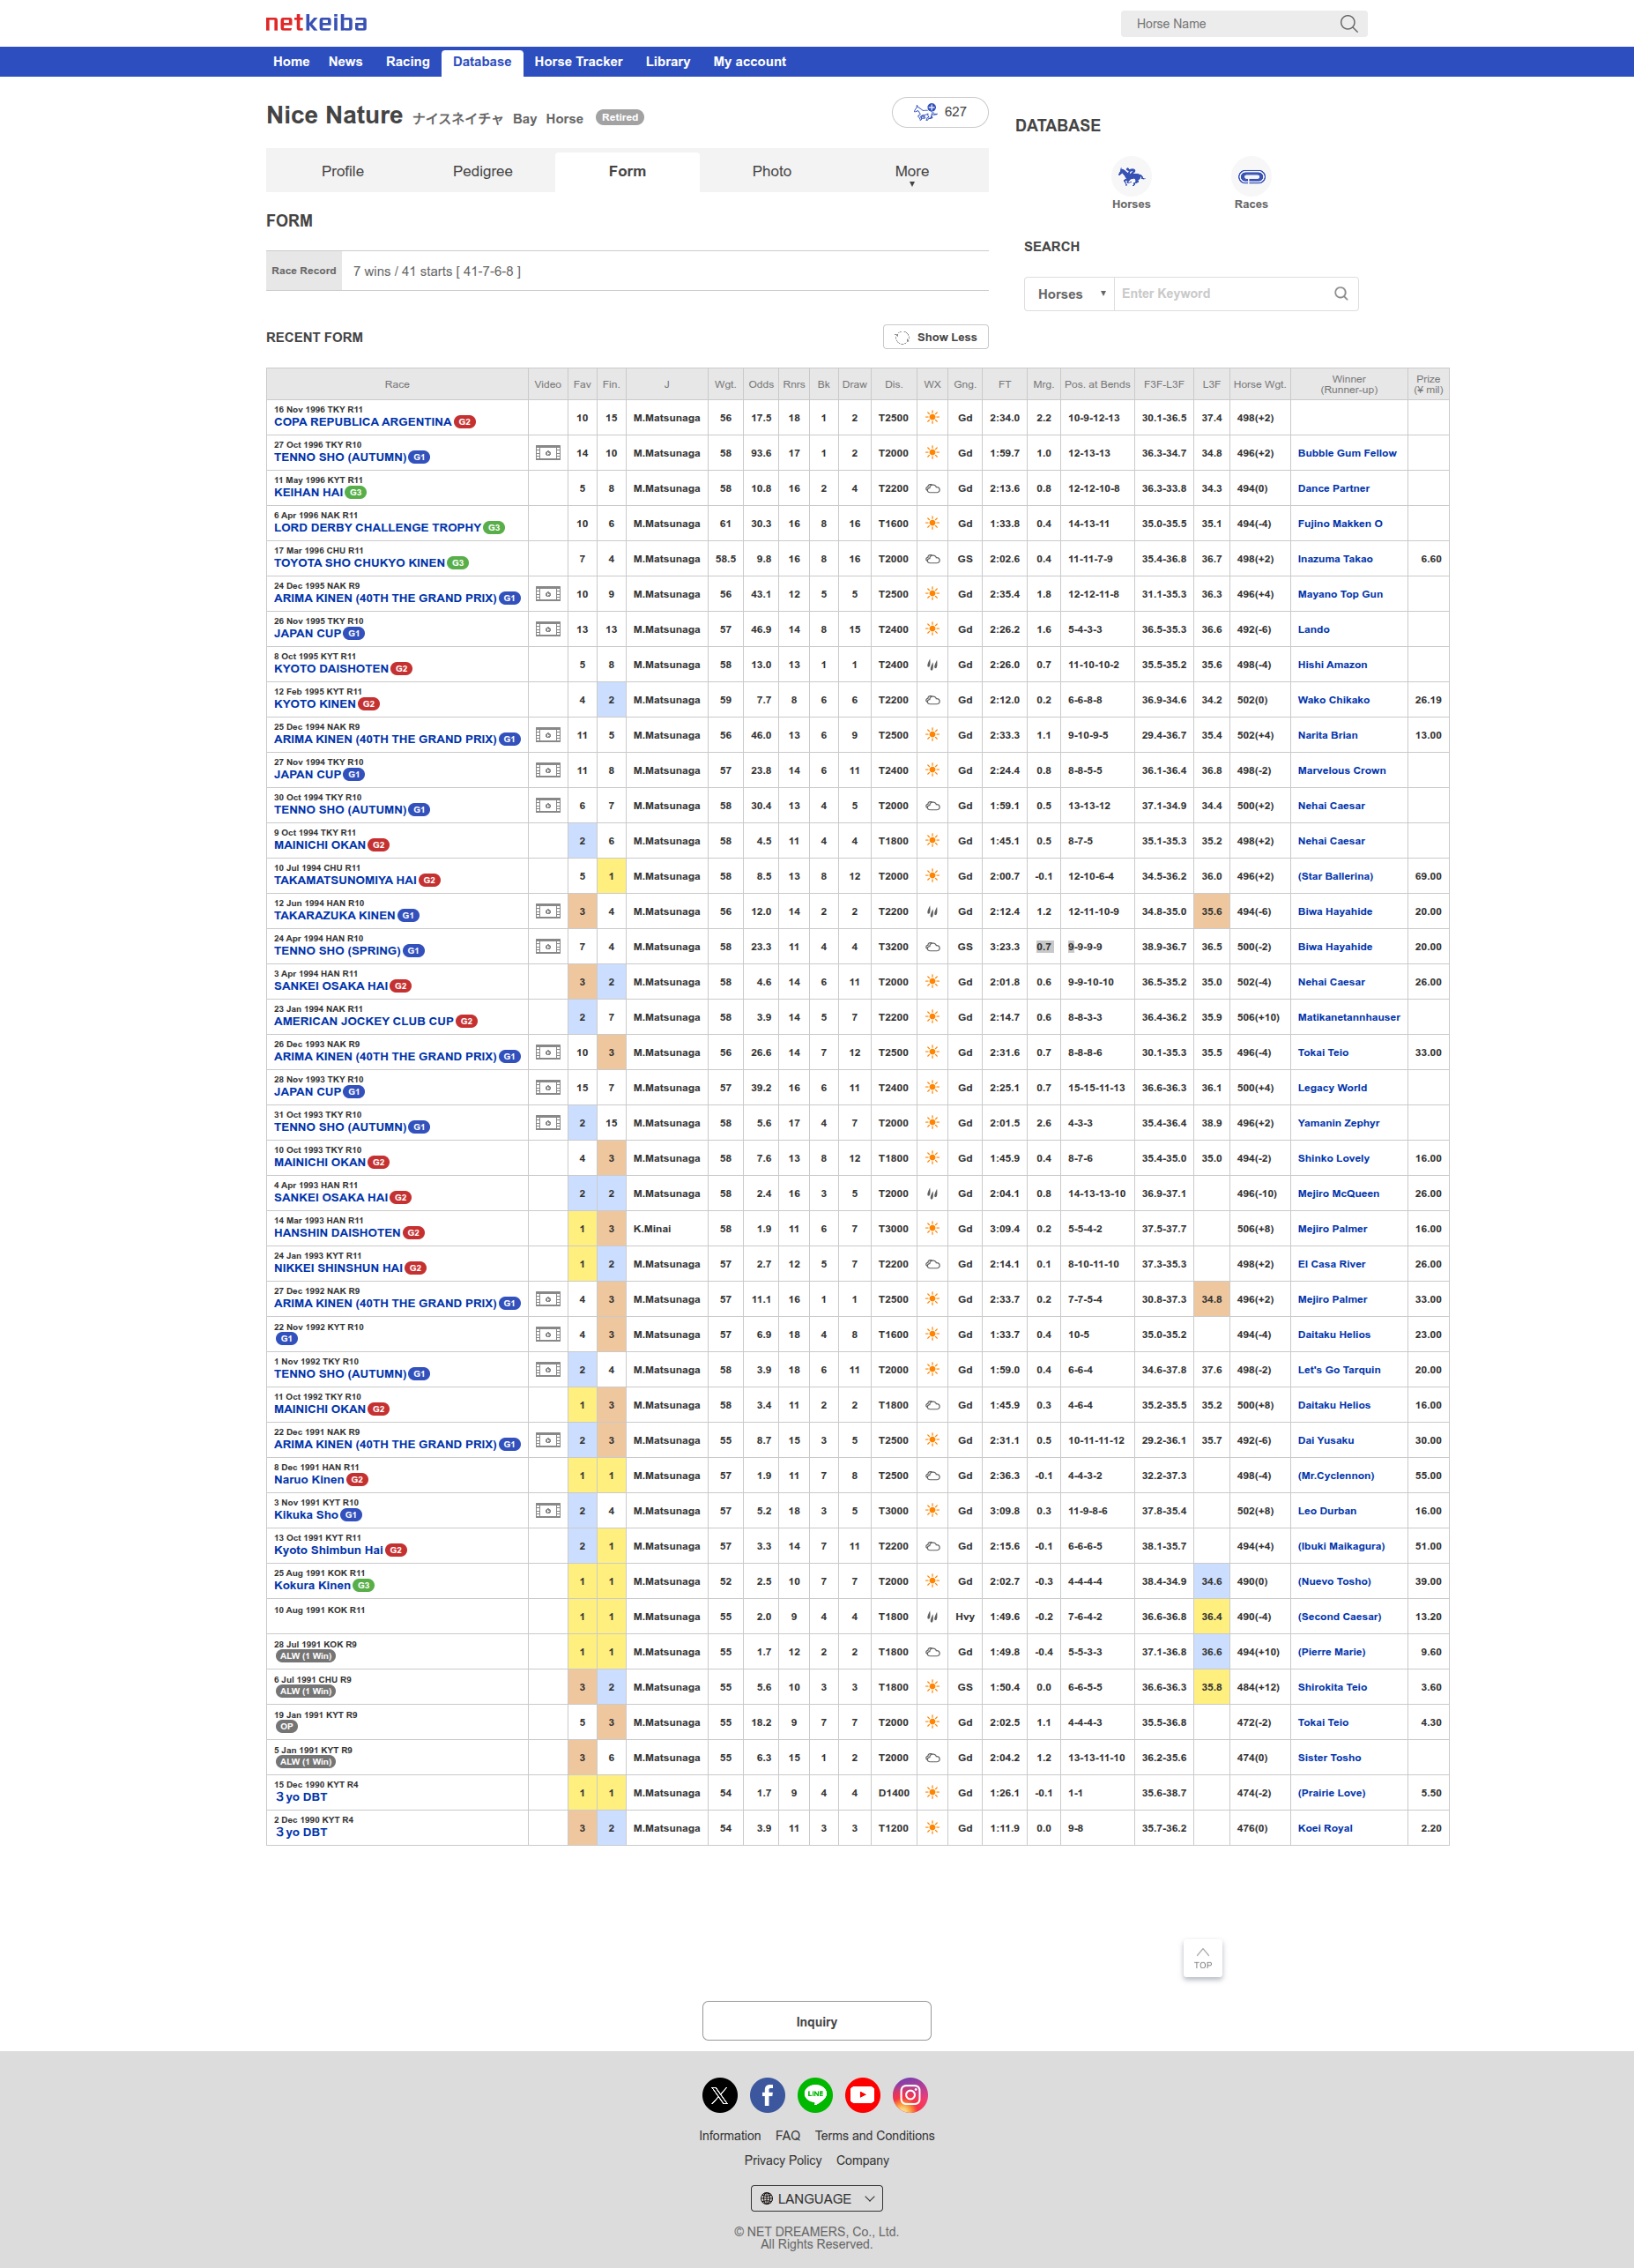Open the X (Twitter) social link
Viewport: 1634px width, 2268px height.
point(720,2094)
